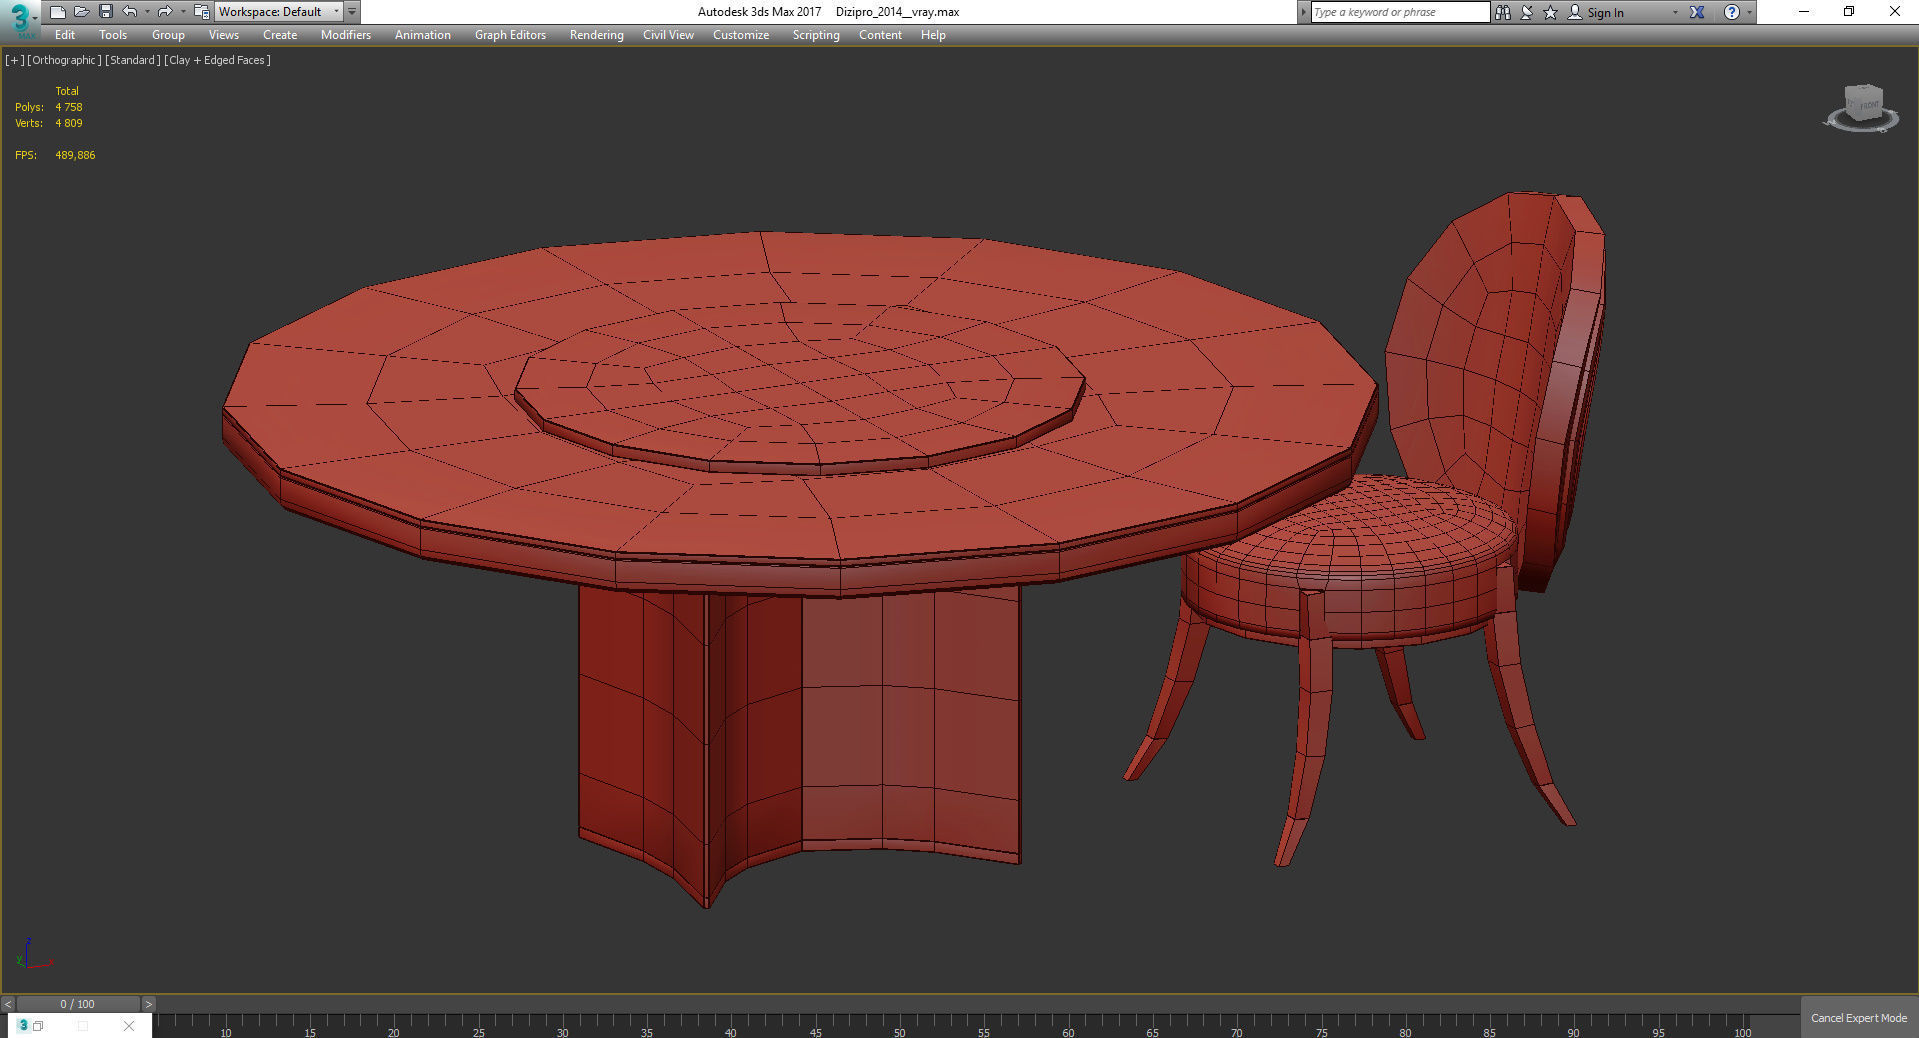
Task: Open the [Standard] viewport quality menu
Action: 132,60
